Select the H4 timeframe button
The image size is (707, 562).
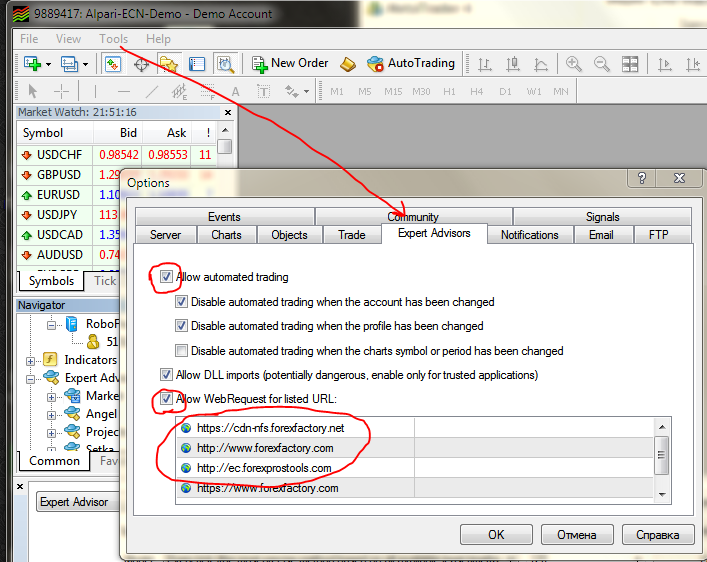[477, 92]
